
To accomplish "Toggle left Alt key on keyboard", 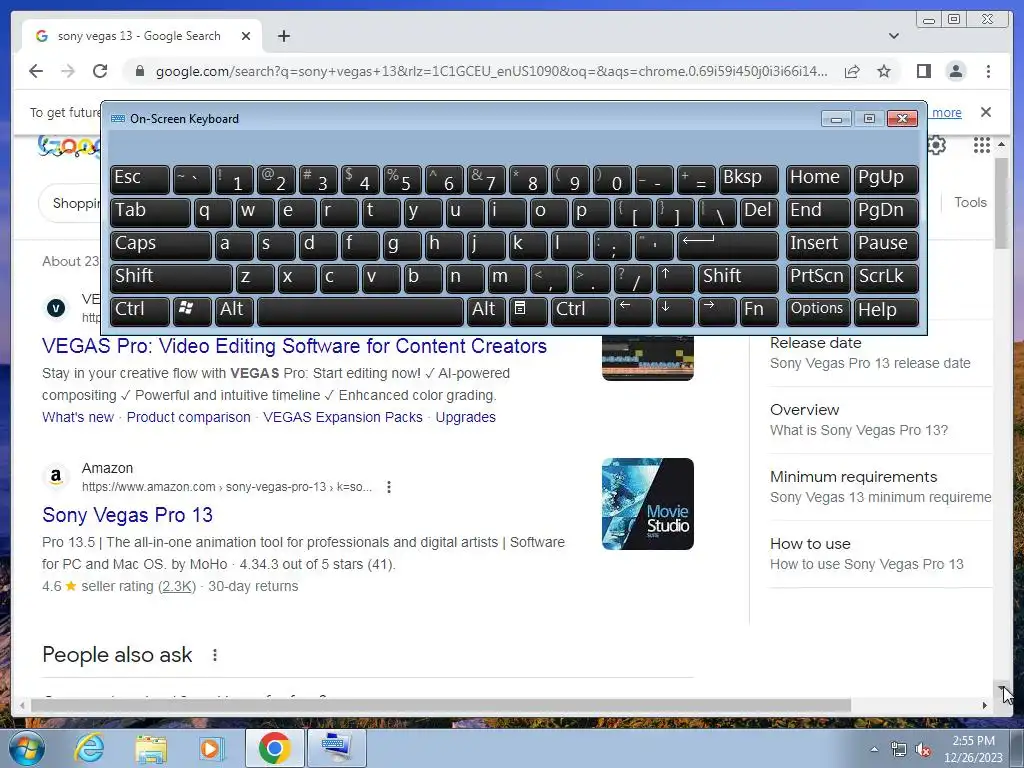I will [234, 310].
